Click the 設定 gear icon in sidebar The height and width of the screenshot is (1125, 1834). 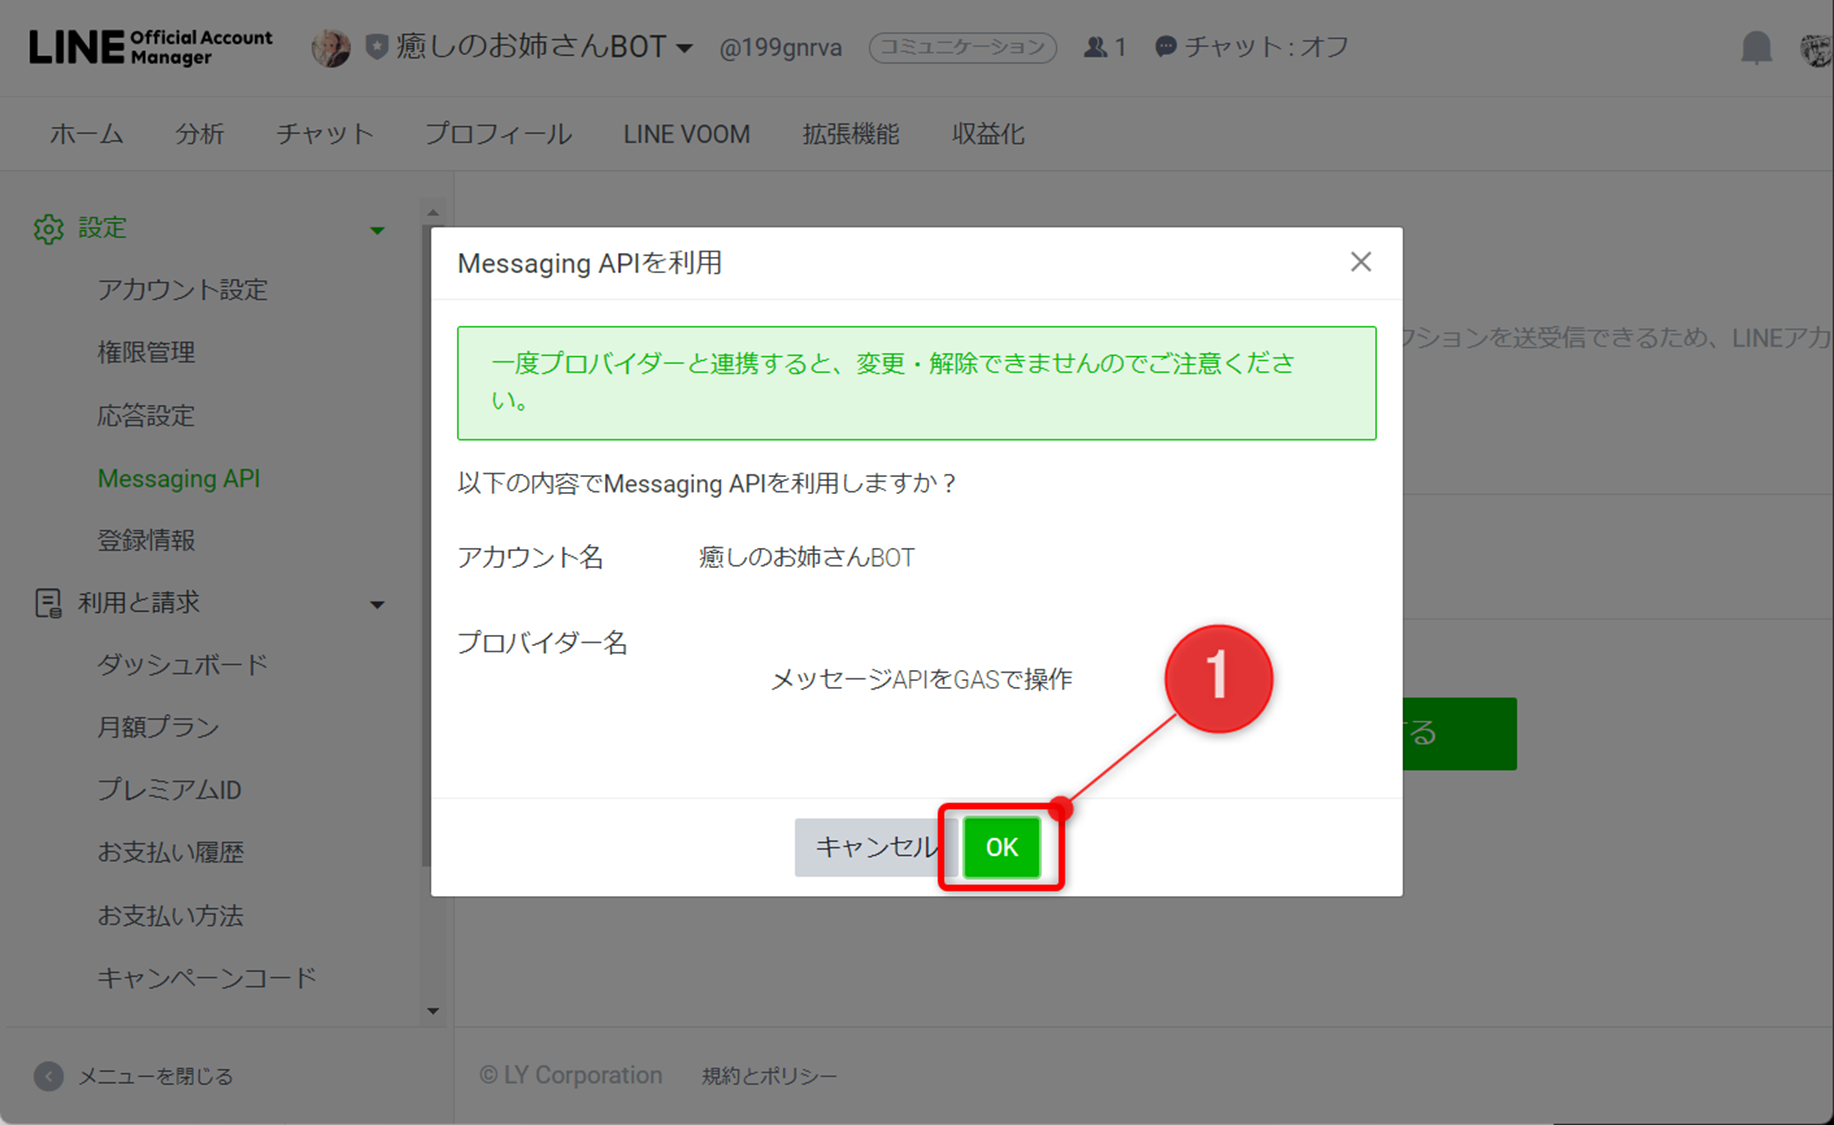click(x=48, y=229)
